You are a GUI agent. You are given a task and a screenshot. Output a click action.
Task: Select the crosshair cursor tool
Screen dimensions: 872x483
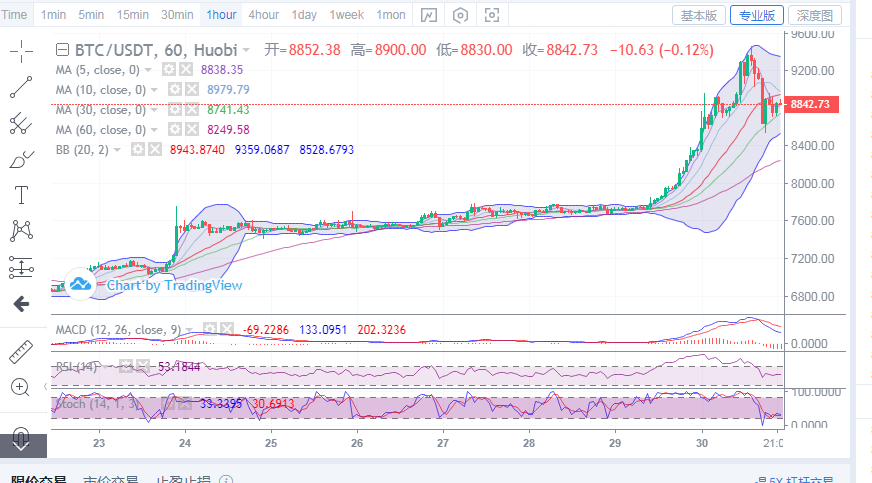(21, 52)
